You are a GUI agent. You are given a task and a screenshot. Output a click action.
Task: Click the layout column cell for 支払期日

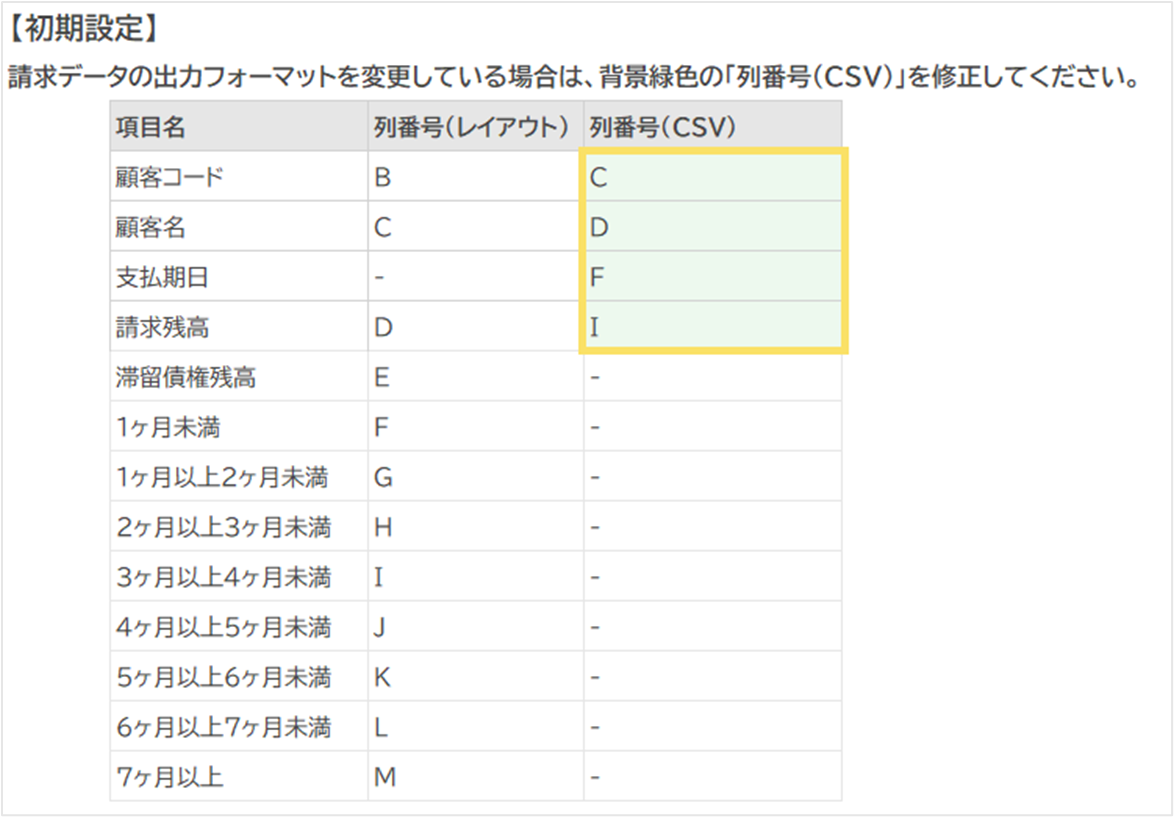[x=475, y=277]
